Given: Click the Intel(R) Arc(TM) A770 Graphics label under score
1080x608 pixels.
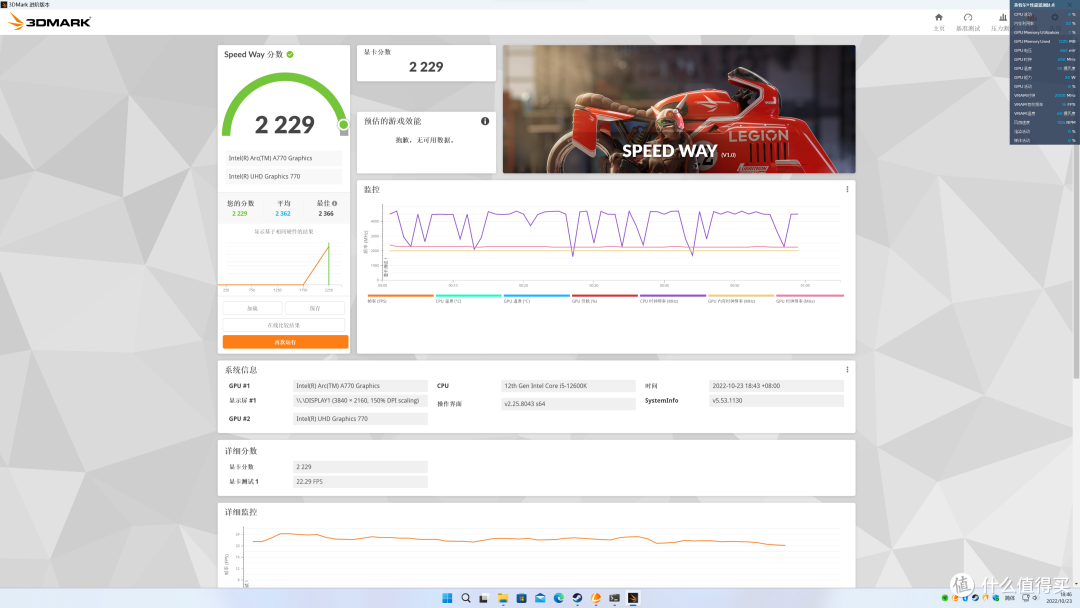Looking at the screenshot, I should coord(284,158).
